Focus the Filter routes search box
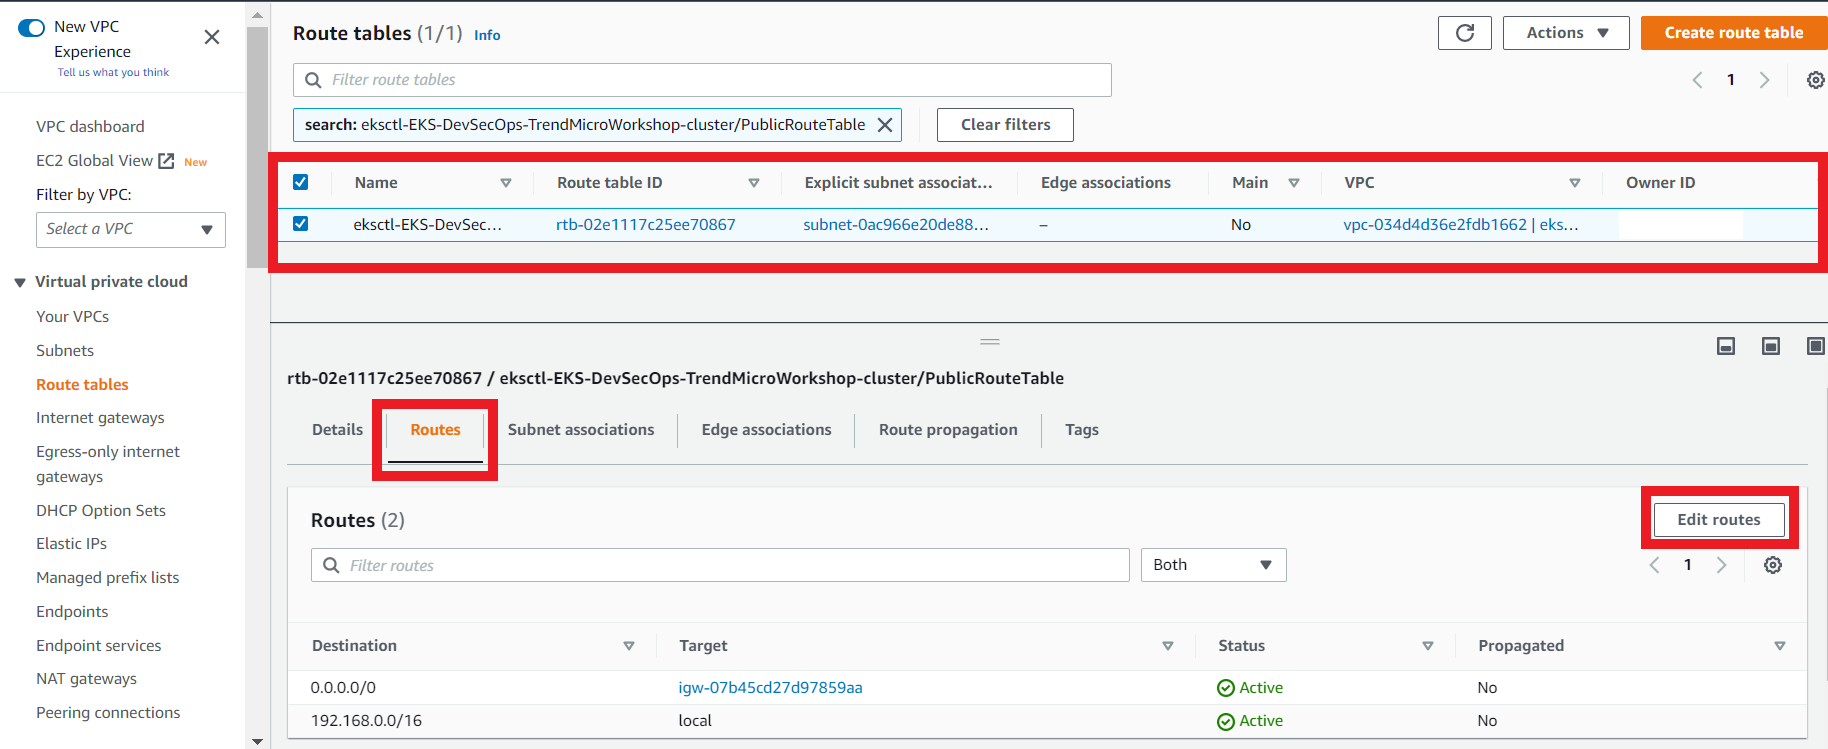The height and width of the screenshot is (749, 1828). point(720,565)
